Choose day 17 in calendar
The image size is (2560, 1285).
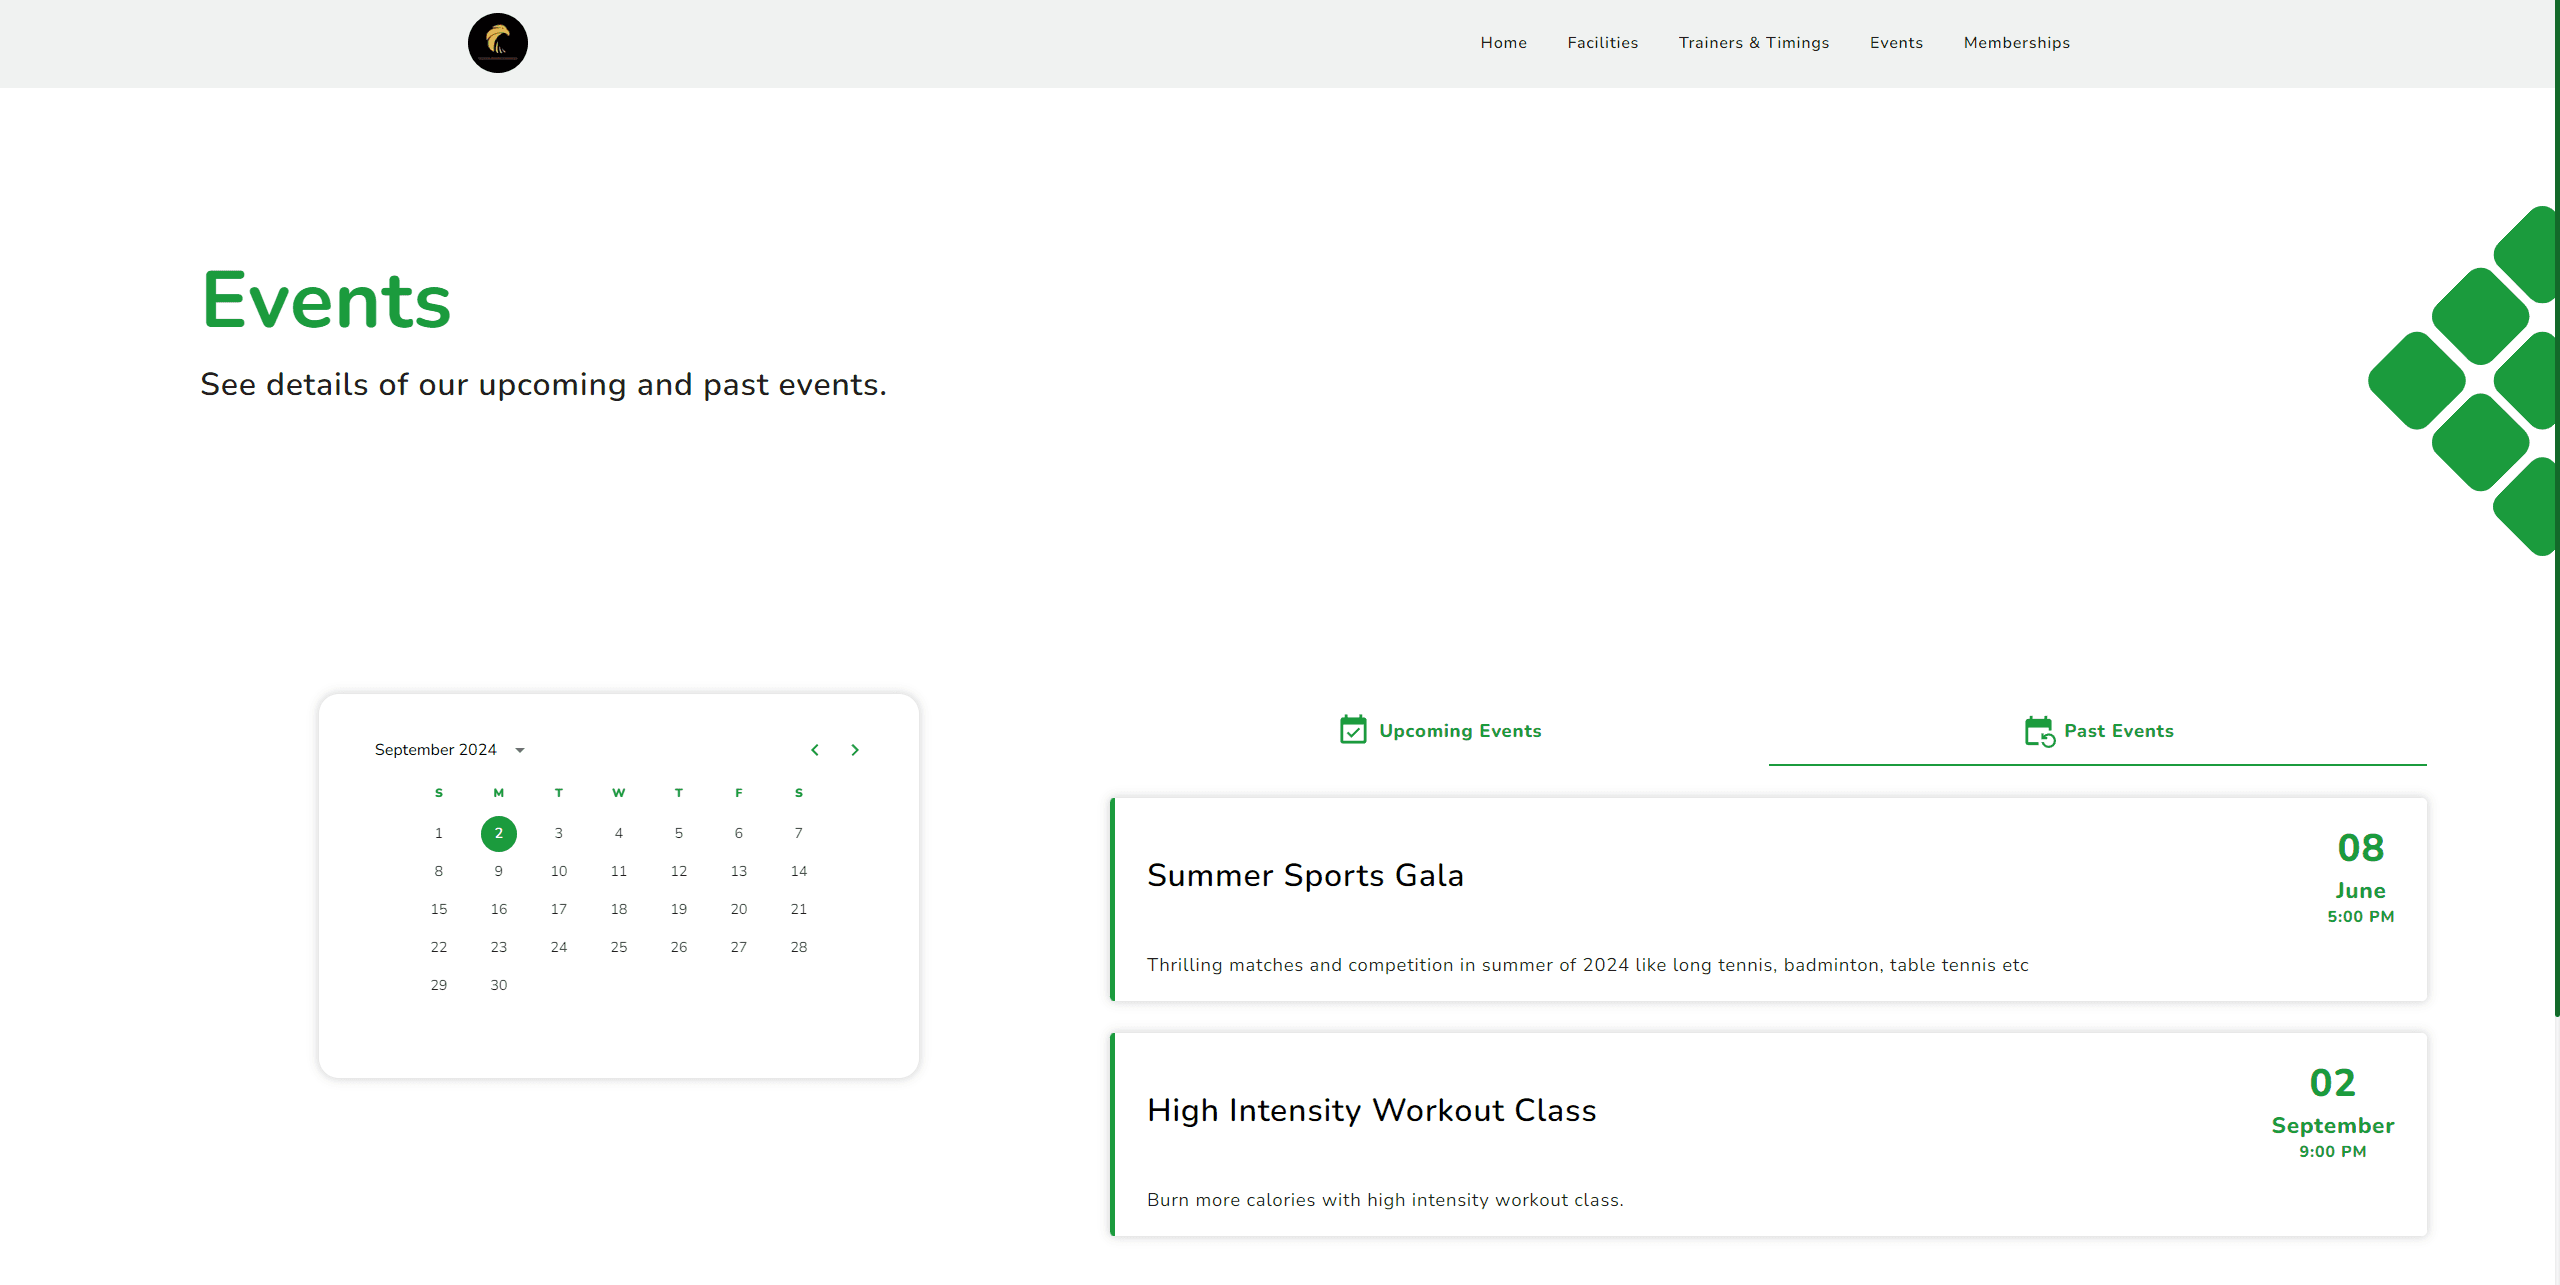tap(559, 909)
